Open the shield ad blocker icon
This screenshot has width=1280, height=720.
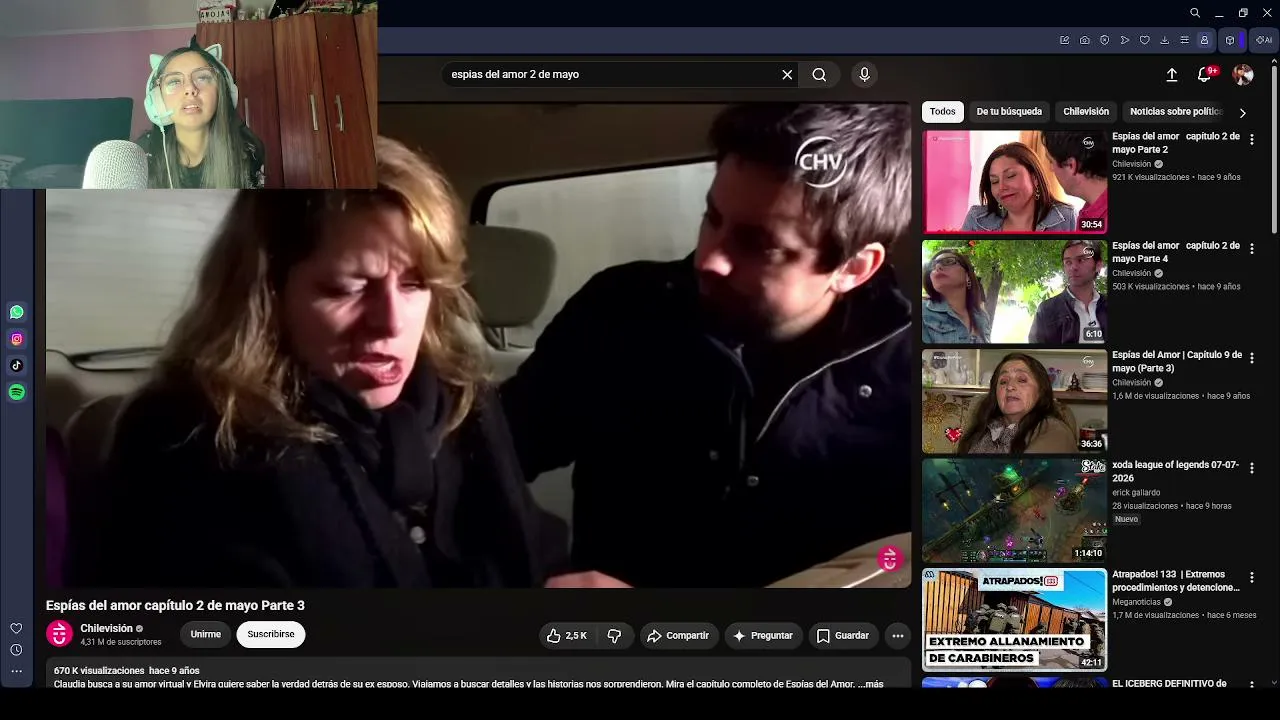[x=1105, y=40]
